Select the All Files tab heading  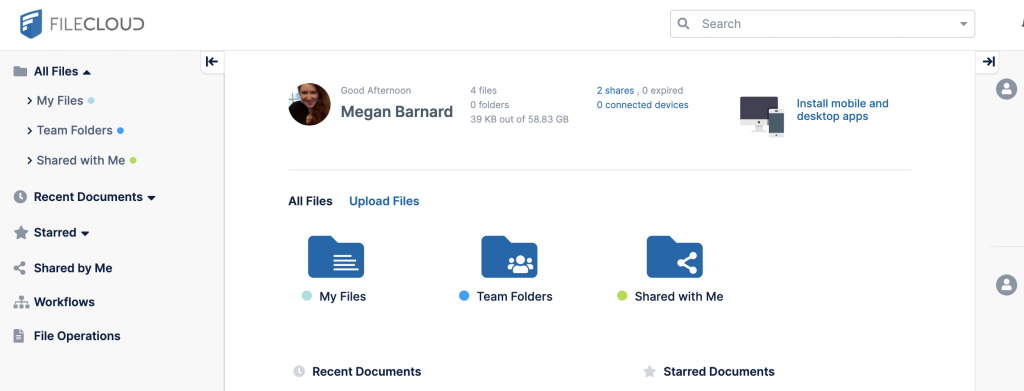(310, 201)
